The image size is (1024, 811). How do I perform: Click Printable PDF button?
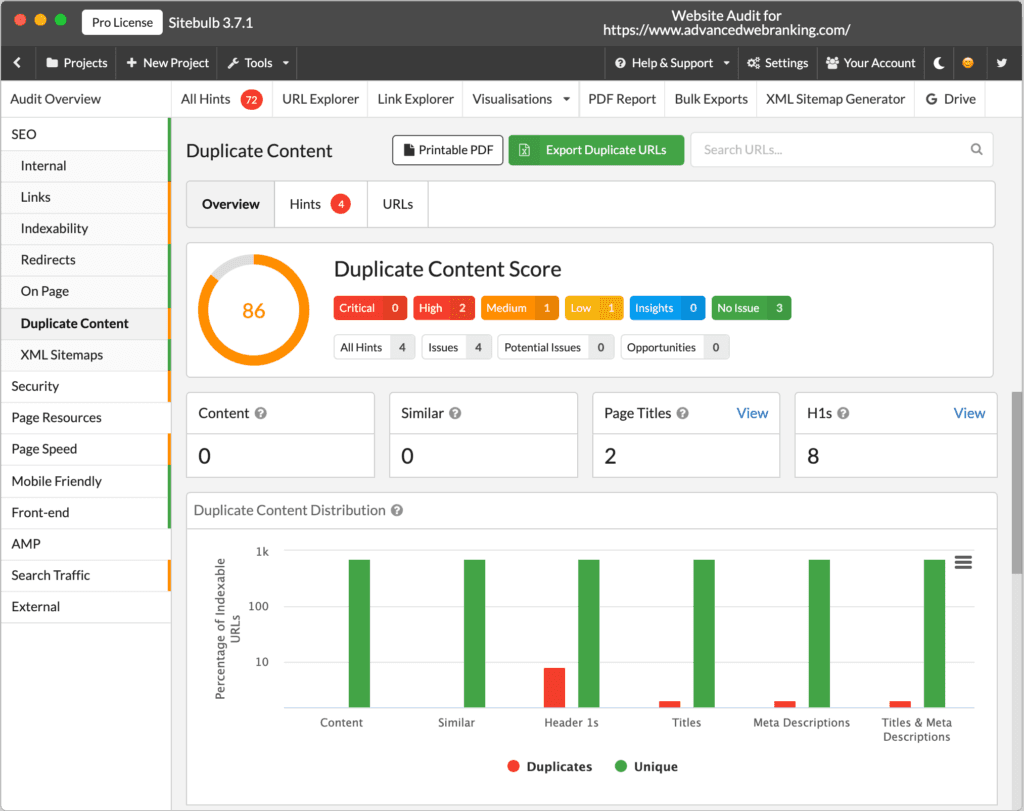[448, 150]
